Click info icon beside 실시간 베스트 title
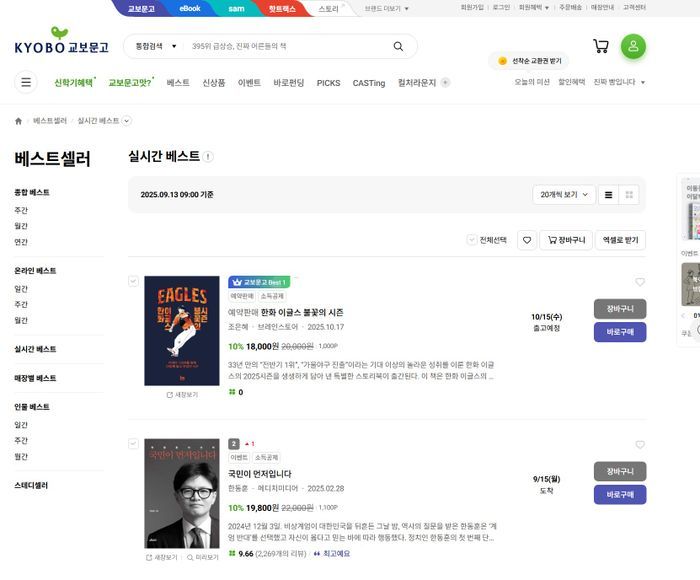 (208, 157)
